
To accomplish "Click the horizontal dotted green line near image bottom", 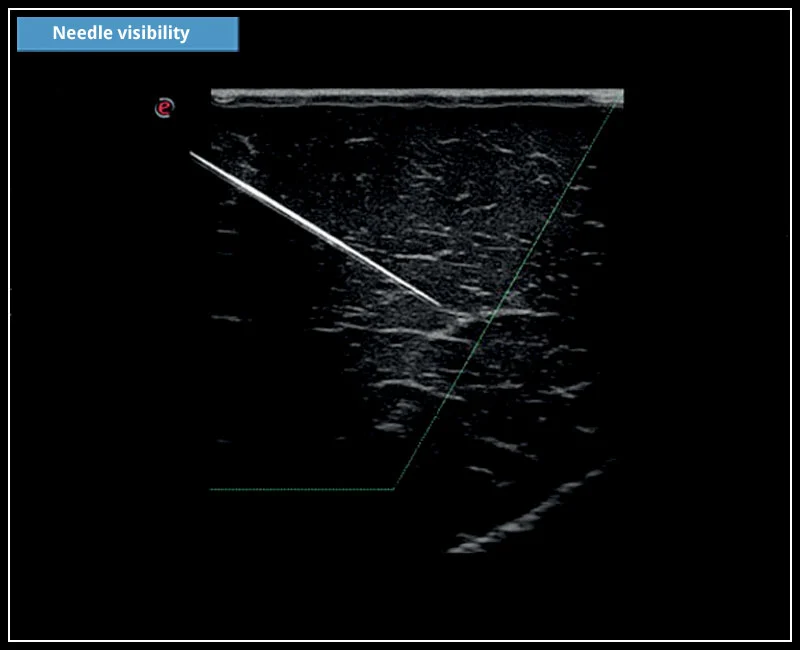I will 300,490.
